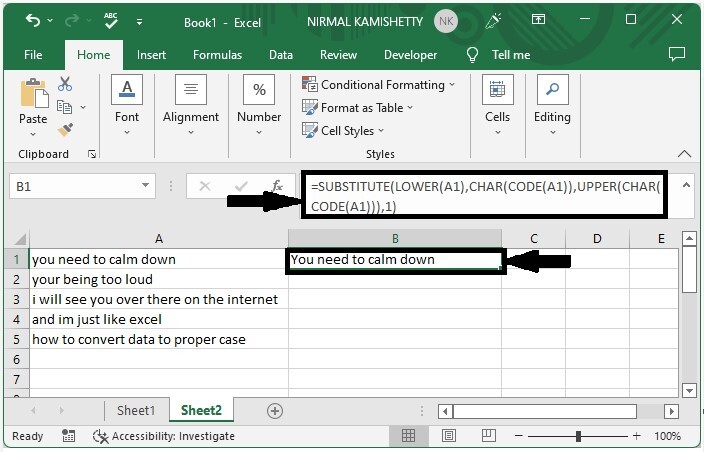Click vertical scrollbar up arrow

689,238
